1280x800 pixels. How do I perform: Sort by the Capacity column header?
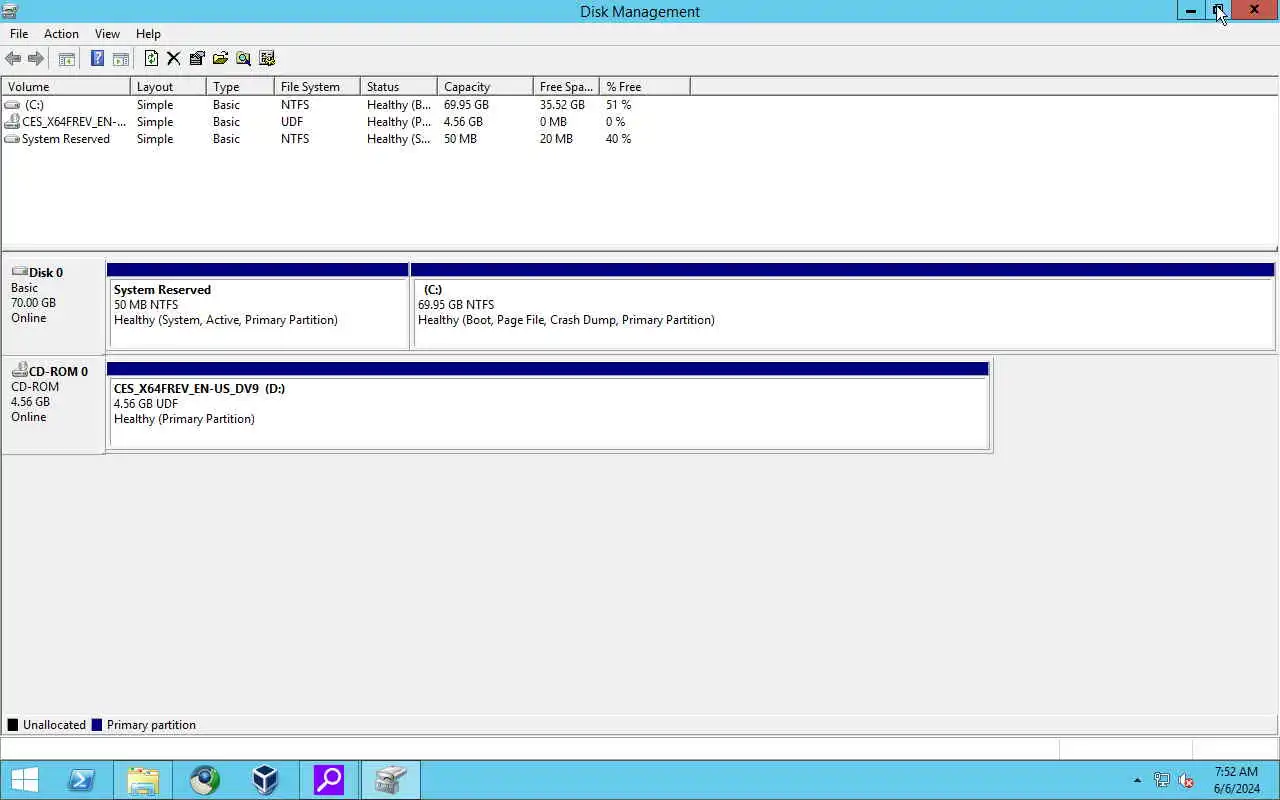tap(485, 87)
